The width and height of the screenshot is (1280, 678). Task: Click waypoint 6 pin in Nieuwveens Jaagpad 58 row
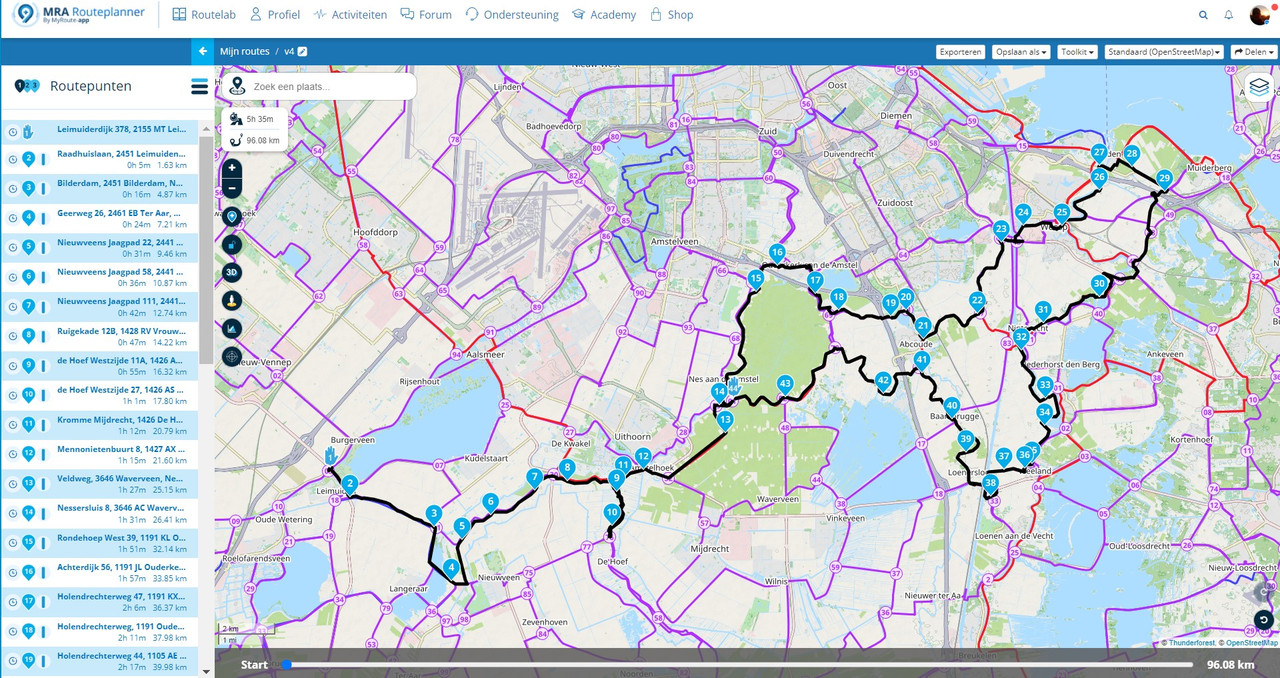(x=28, y=277)
